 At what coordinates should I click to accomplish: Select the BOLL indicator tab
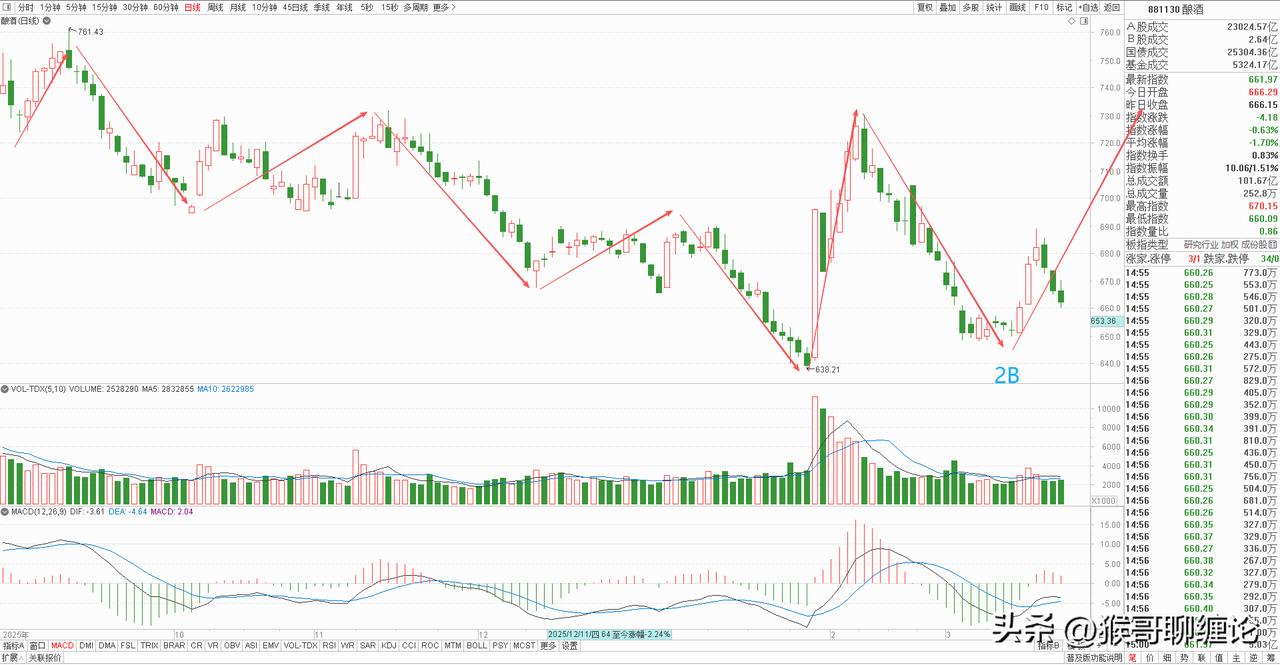tap(477, 645)
